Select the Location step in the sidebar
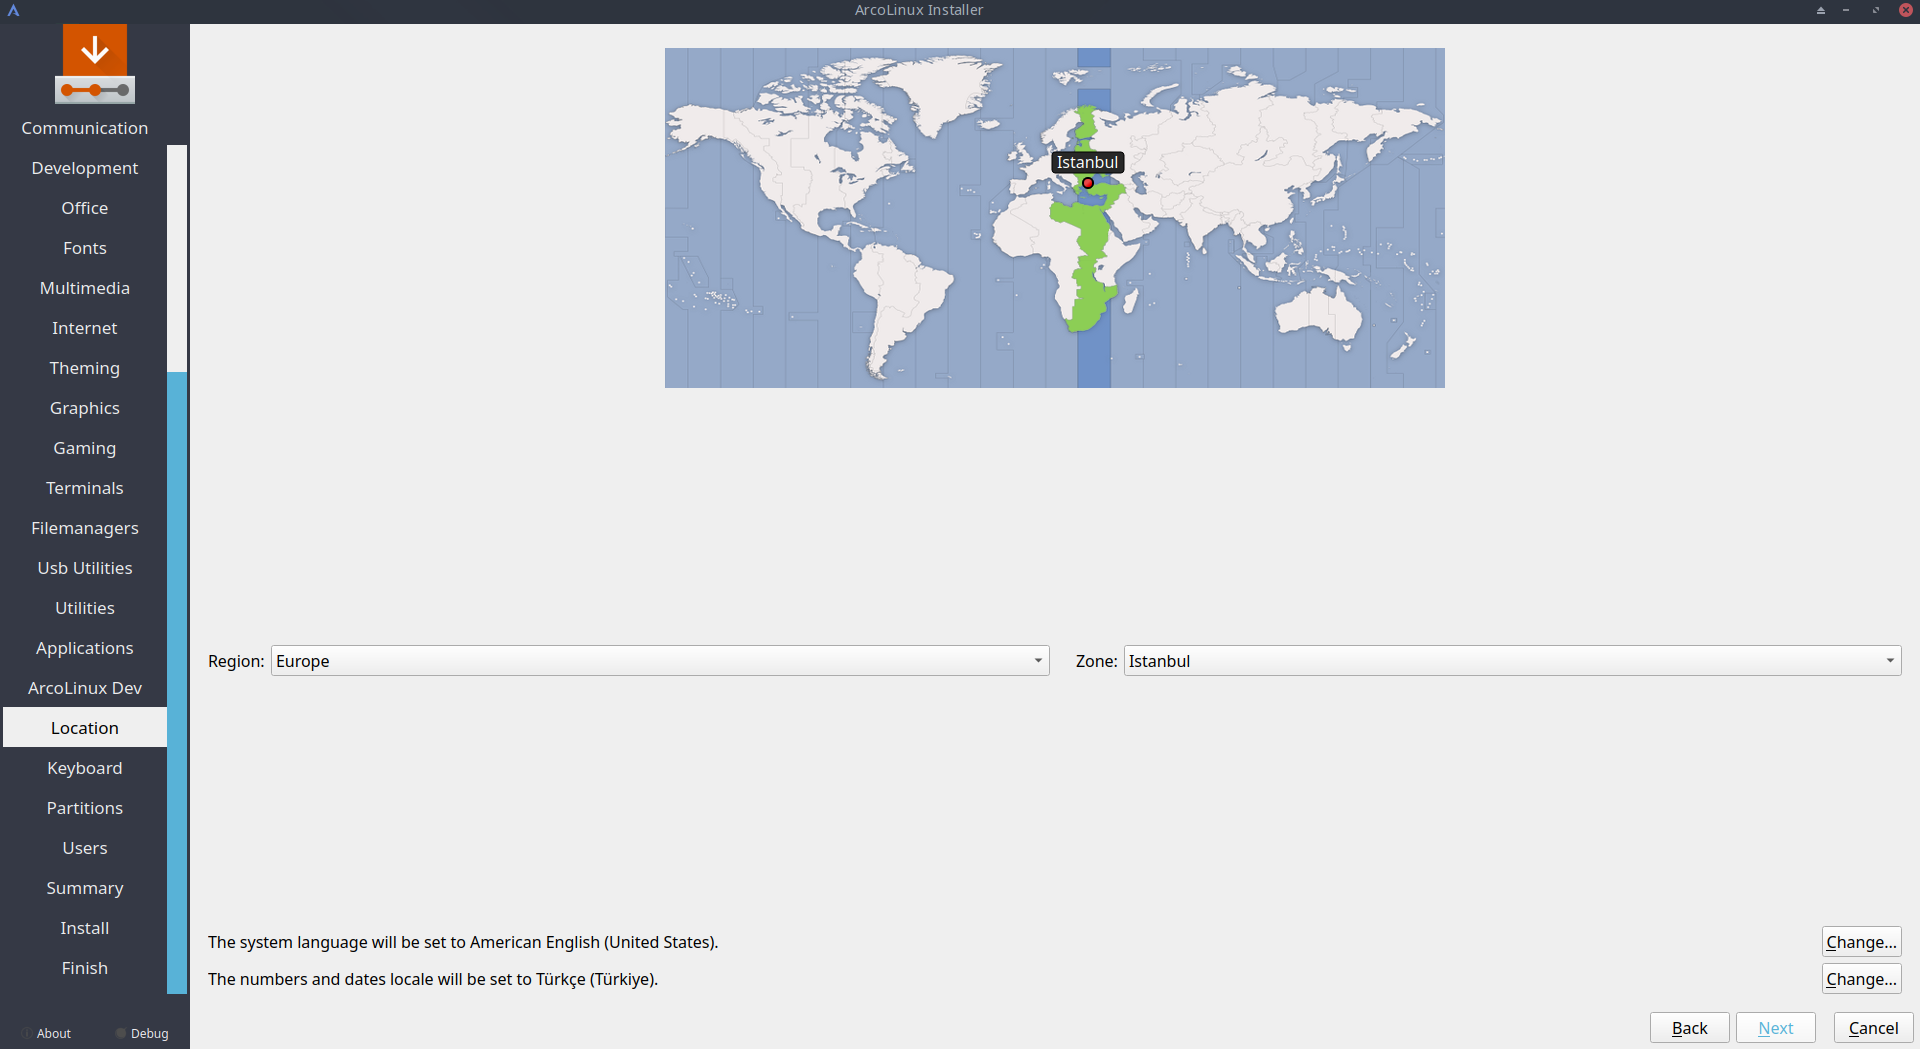Screen dimensions: 1920x1049 (85, 728)
